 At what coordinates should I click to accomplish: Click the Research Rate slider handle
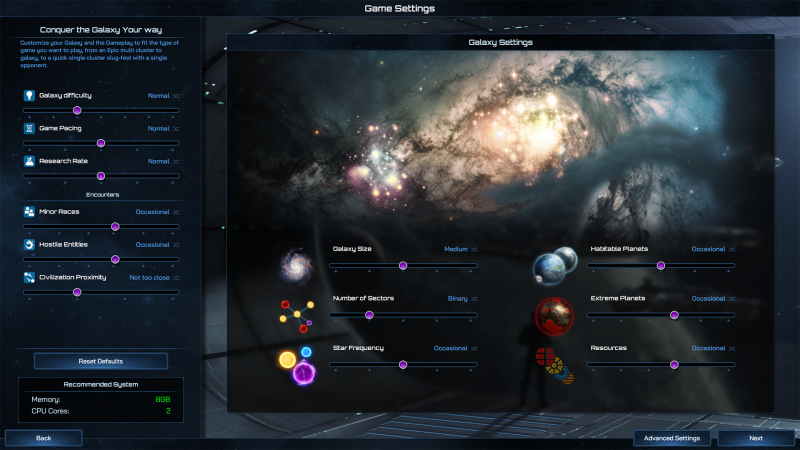101,176
